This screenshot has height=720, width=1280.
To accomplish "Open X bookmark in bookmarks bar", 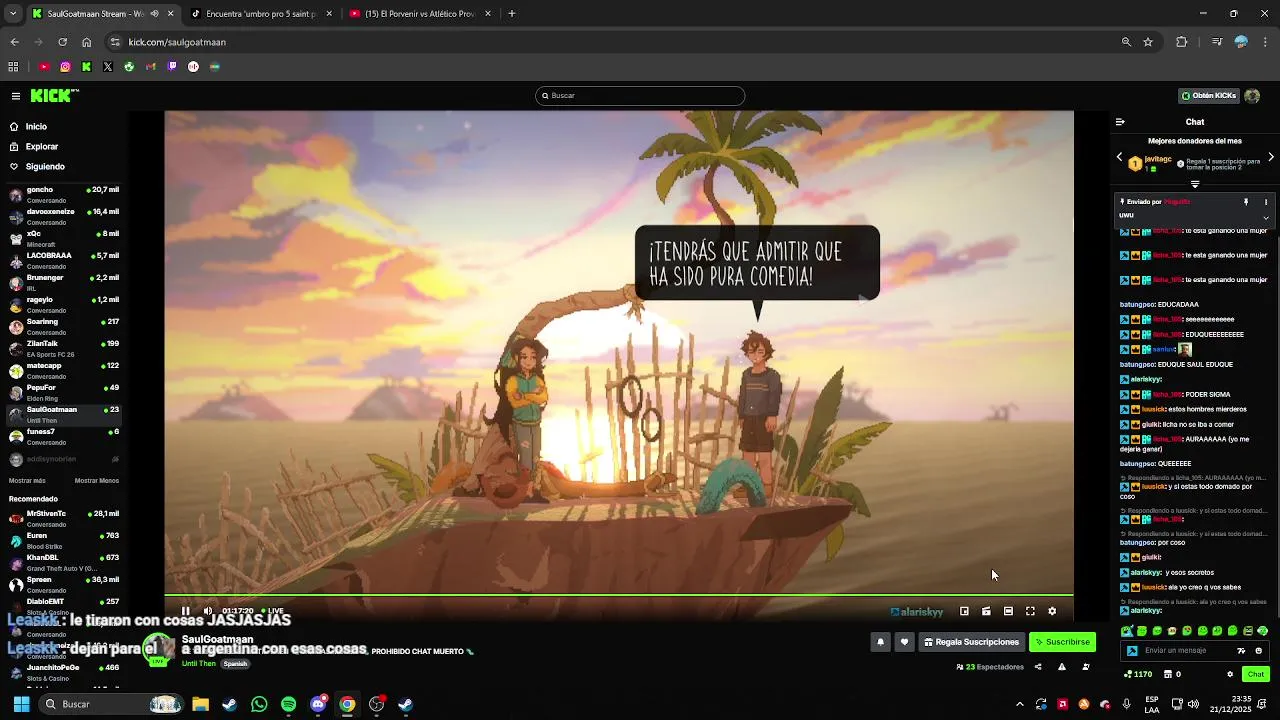I will [x=108, y=67].
